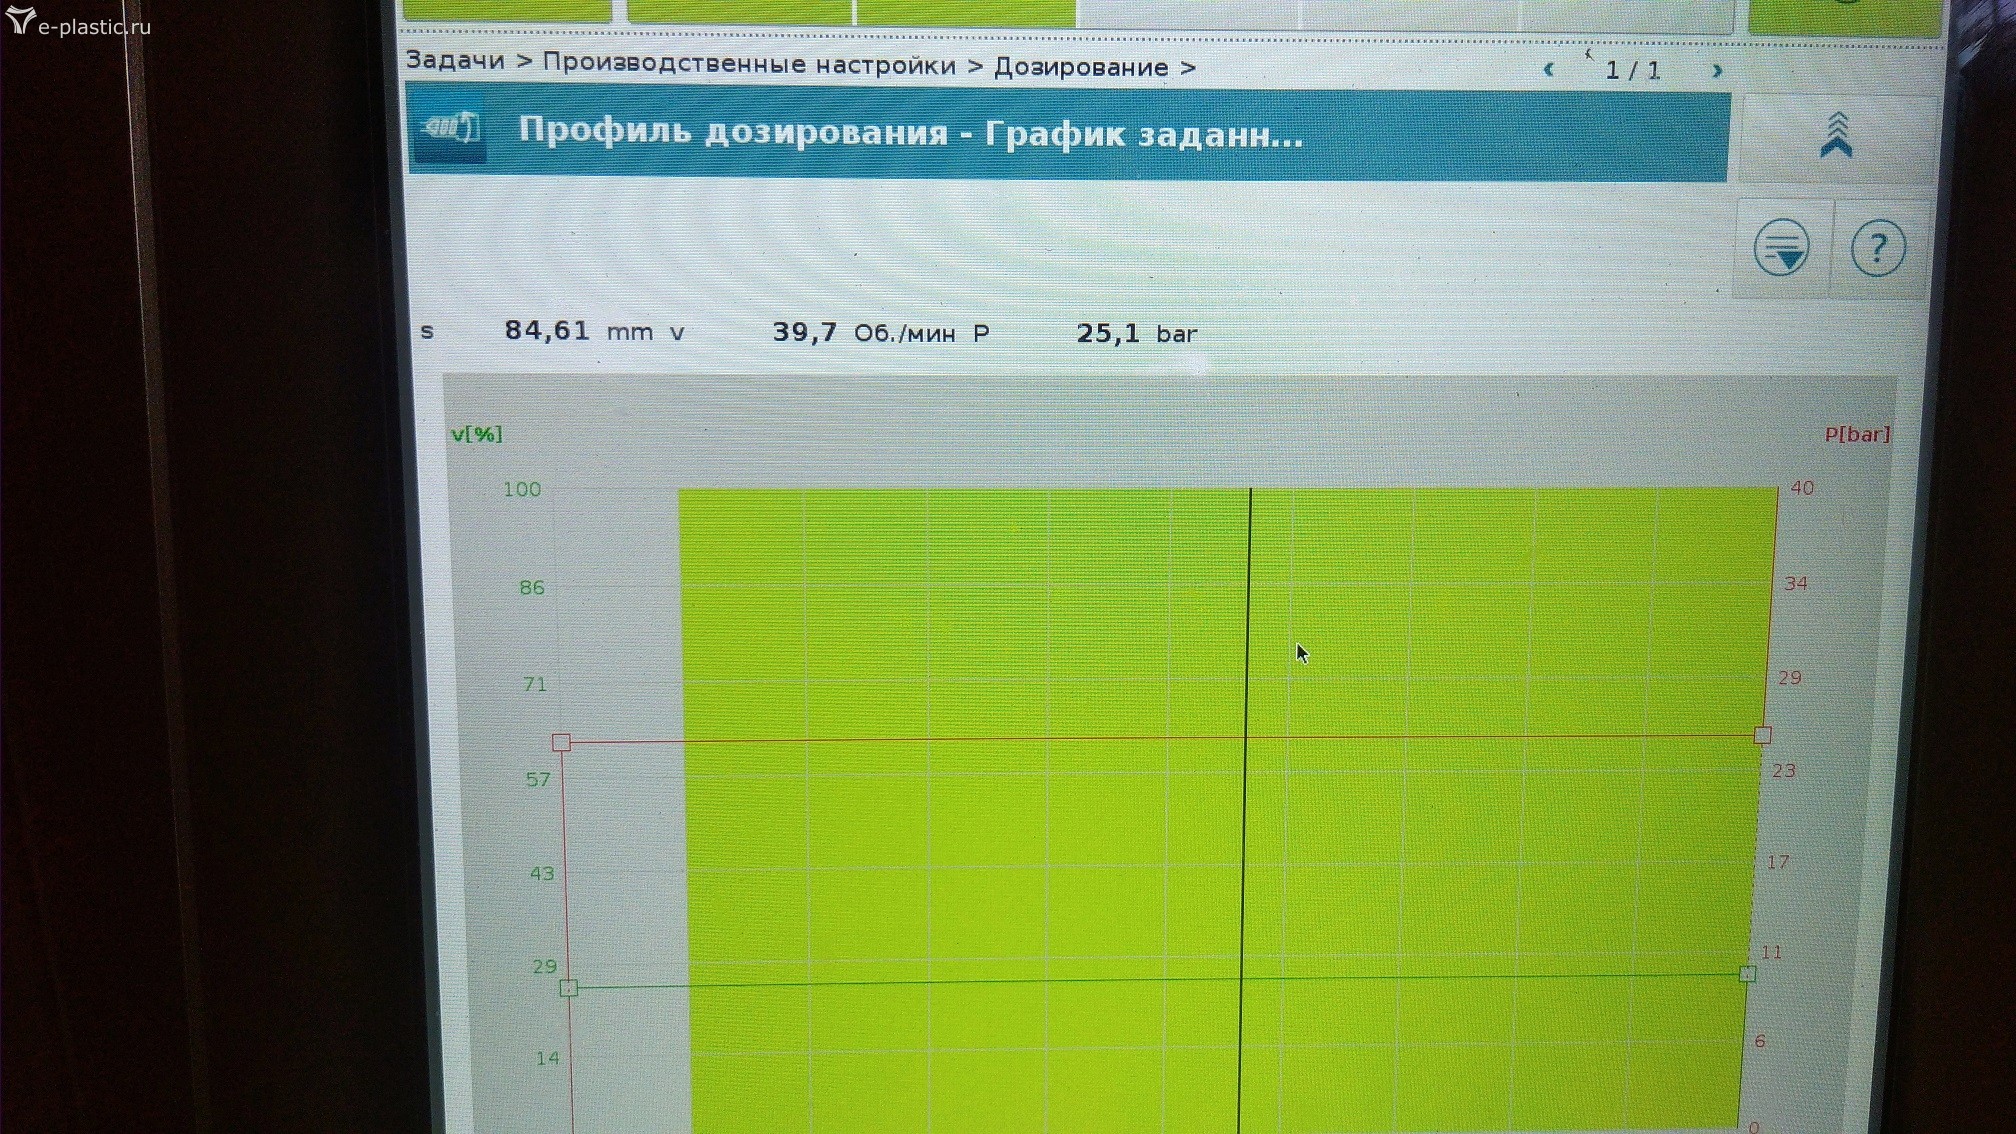
Task: Select right green speed curve handle
Action: point(1747,973)
